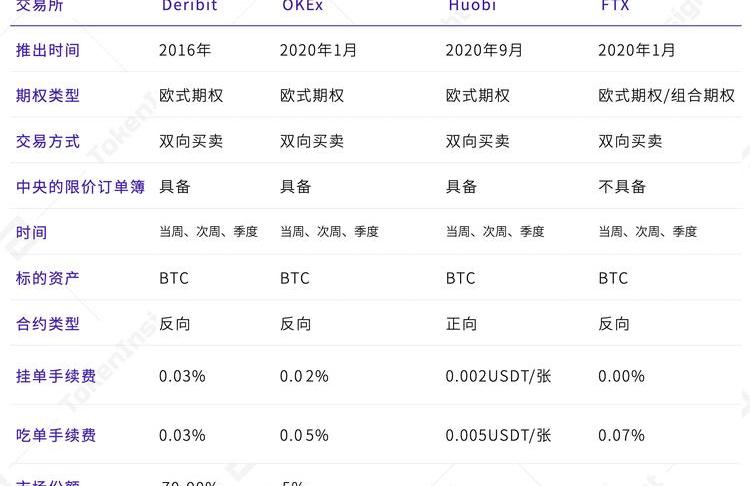Click Huobi contract type 正向
Screen dimensions: 750x486
pos(462,324)
